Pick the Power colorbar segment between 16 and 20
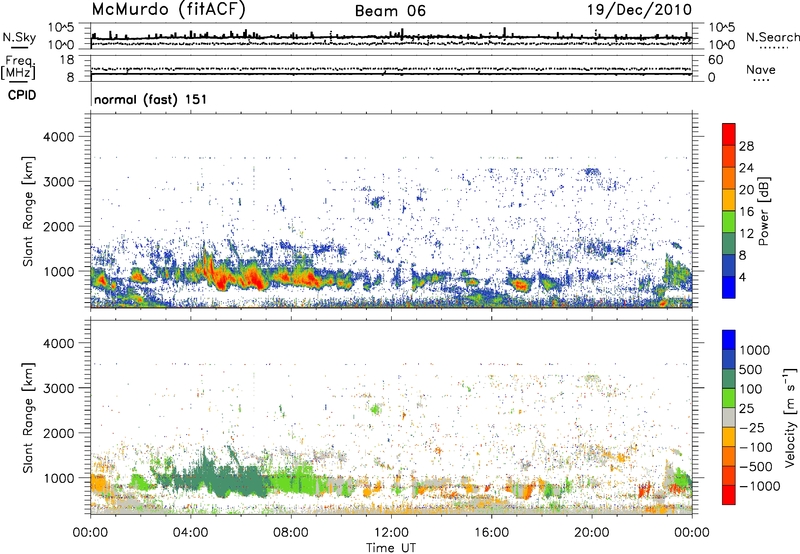800x554 pixels. 729,200
